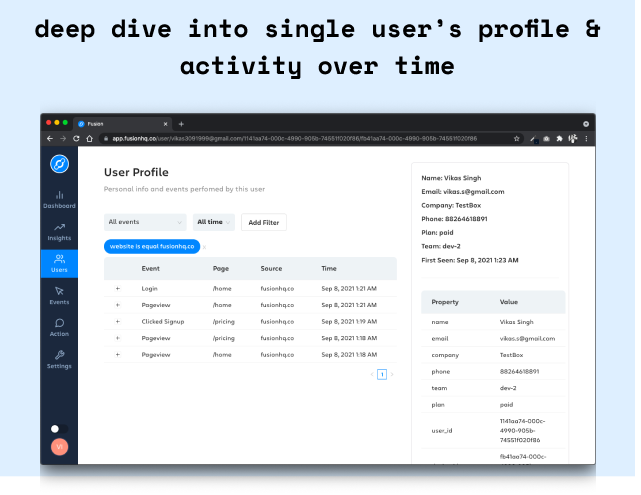
Task: Open a new browser tab
Action: tap(182, 124)
